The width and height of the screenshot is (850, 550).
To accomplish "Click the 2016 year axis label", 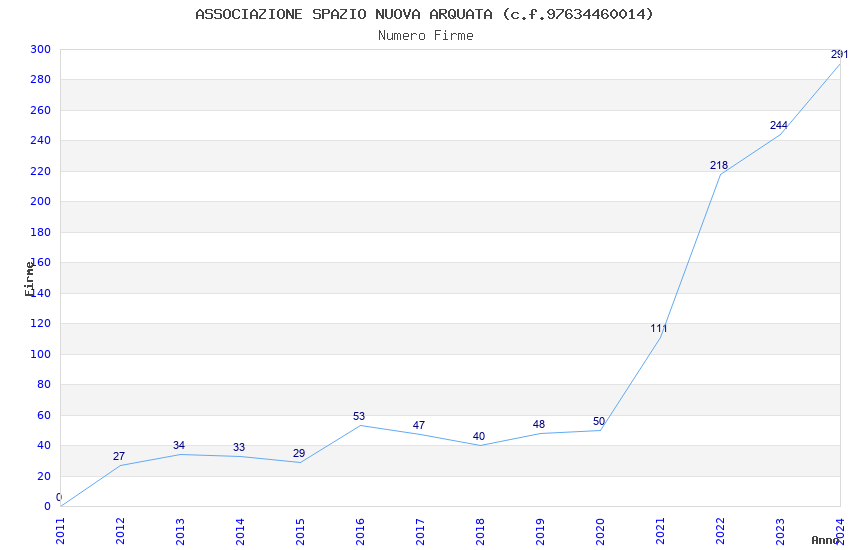I will click(x=360, y=531).
